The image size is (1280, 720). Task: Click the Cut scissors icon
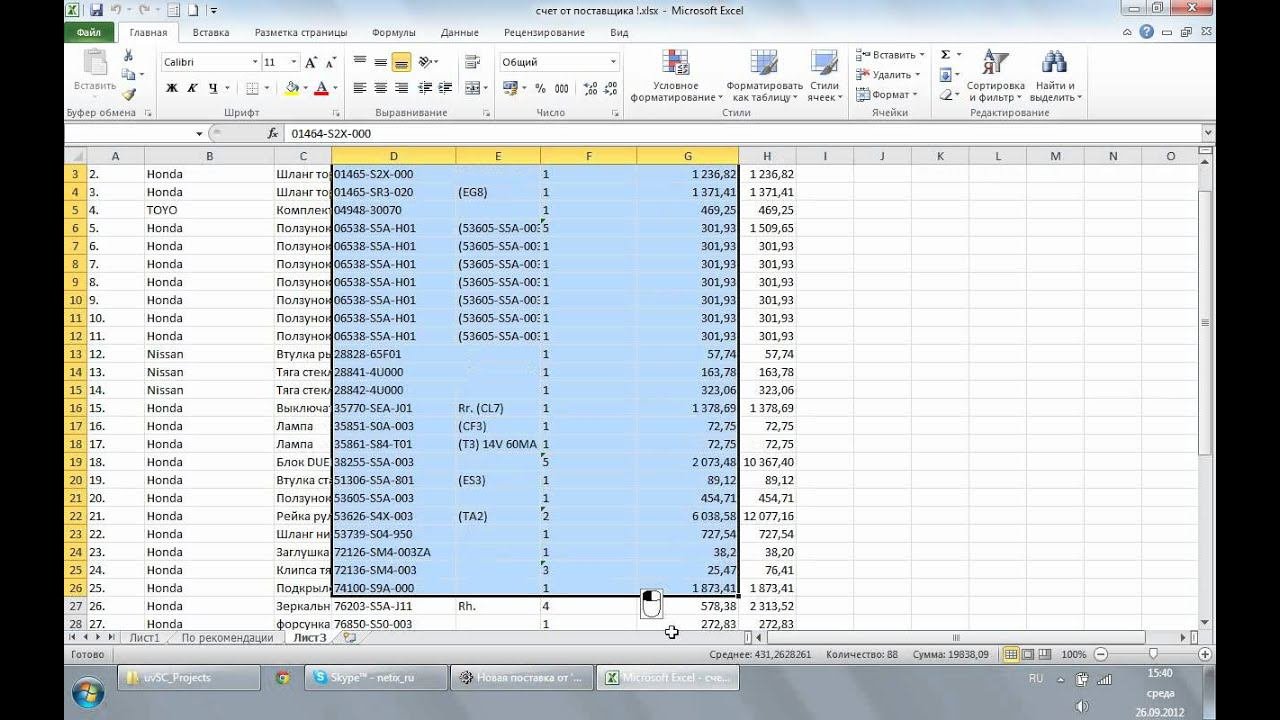[128, 57]
